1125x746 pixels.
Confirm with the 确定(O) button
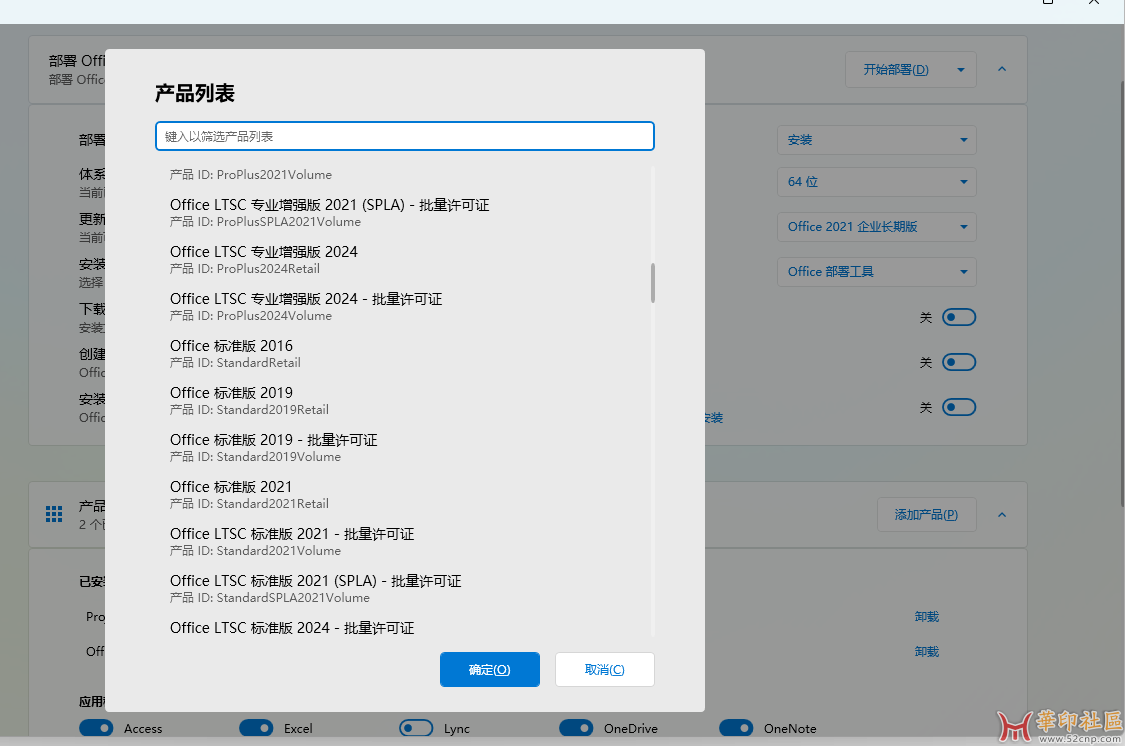click(489, 669)
